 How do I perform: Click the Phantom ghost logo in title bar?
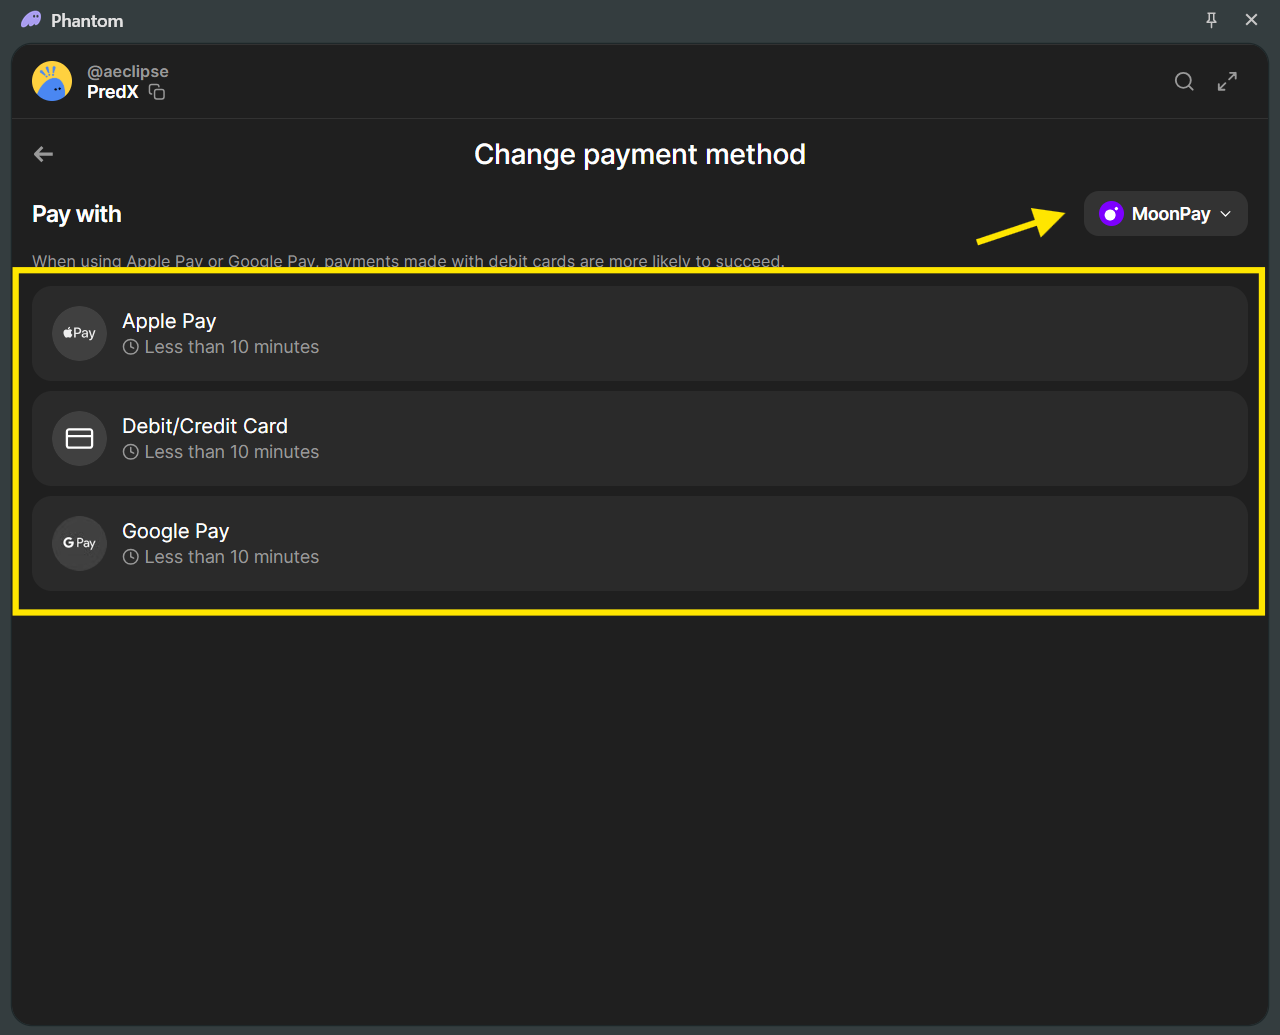click(31, 20)
